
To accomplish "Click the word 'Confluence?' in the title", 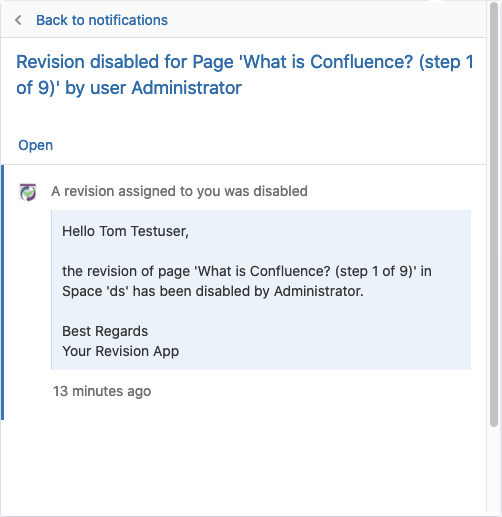I will (362, 62).
